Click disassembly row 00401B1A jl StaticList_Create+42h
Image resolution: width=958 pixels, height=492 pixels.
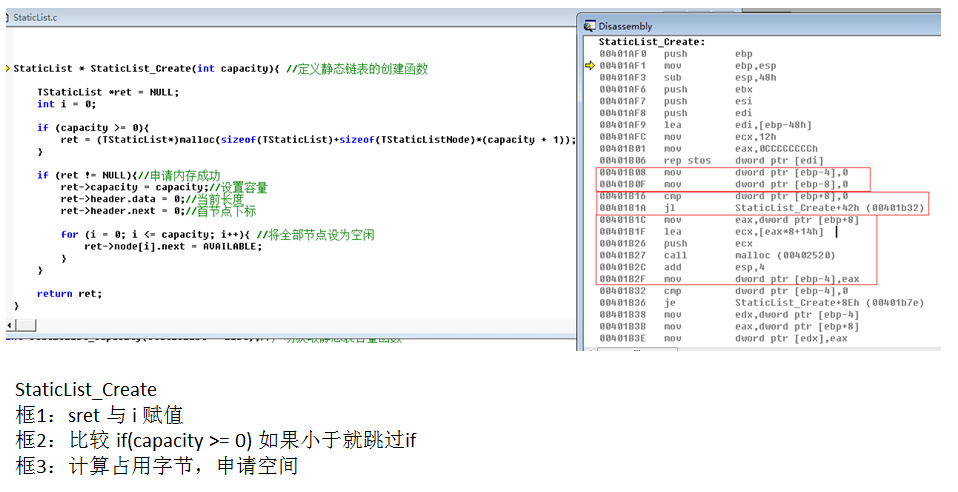[x=762, y=208]
